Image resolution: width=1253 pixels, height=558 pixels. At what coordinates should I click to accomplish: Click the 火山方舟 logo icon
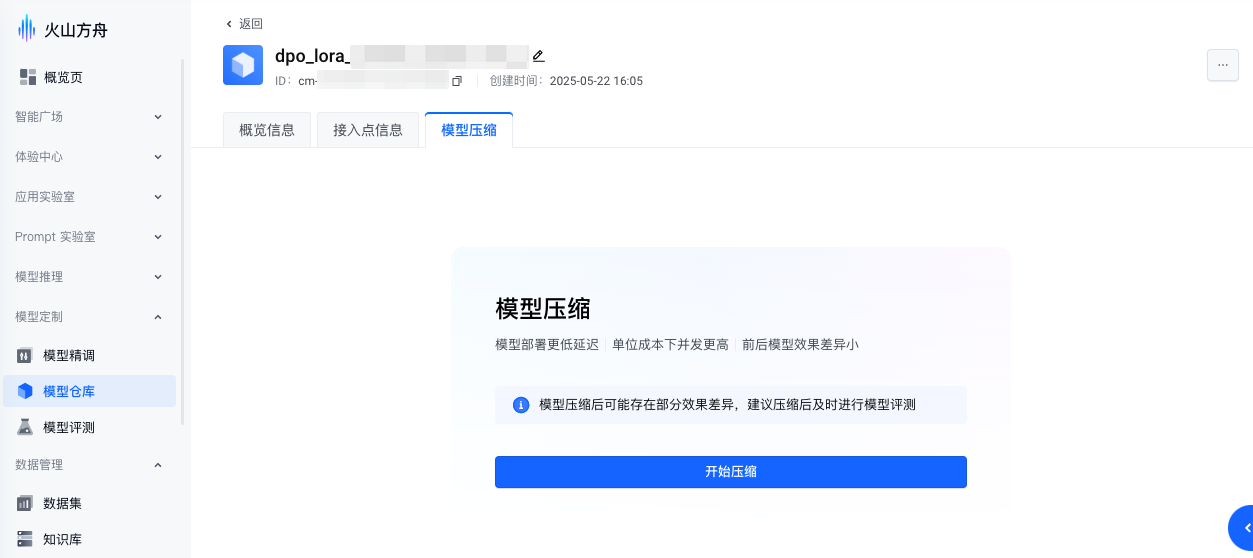tap(26, 29)
